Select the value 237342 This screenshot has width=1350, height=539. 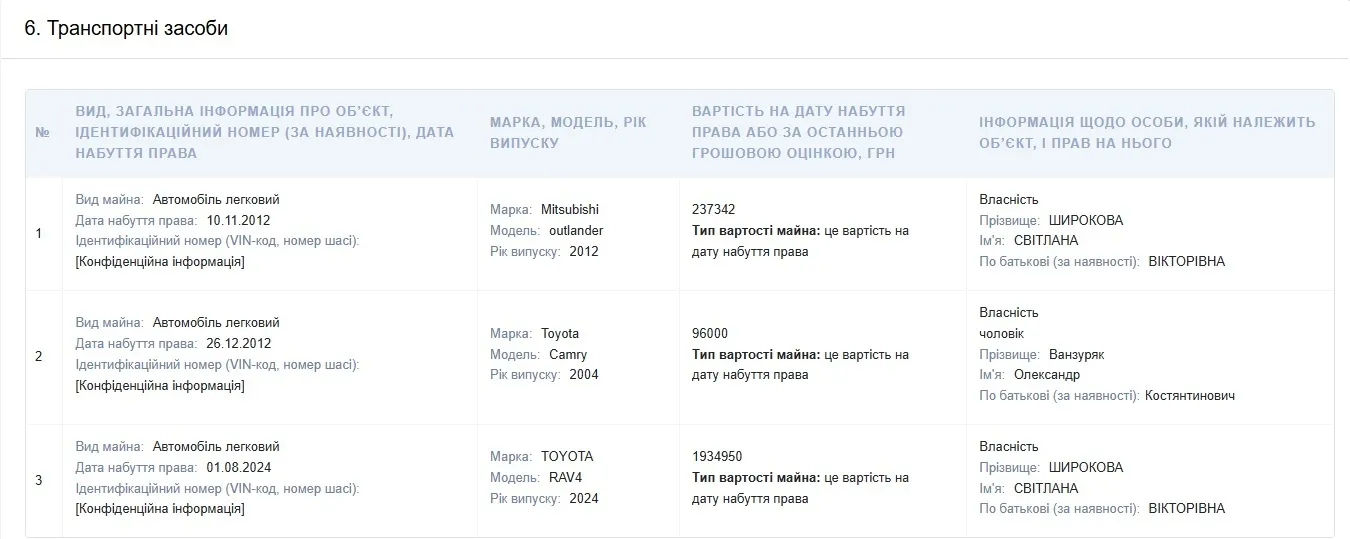tap(714, 210)
